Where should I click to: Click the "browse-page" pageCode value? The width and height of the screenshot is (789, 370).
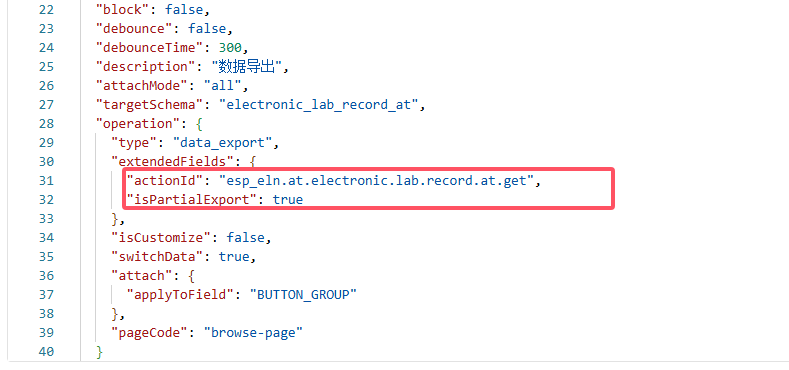(x=253, y=333)
